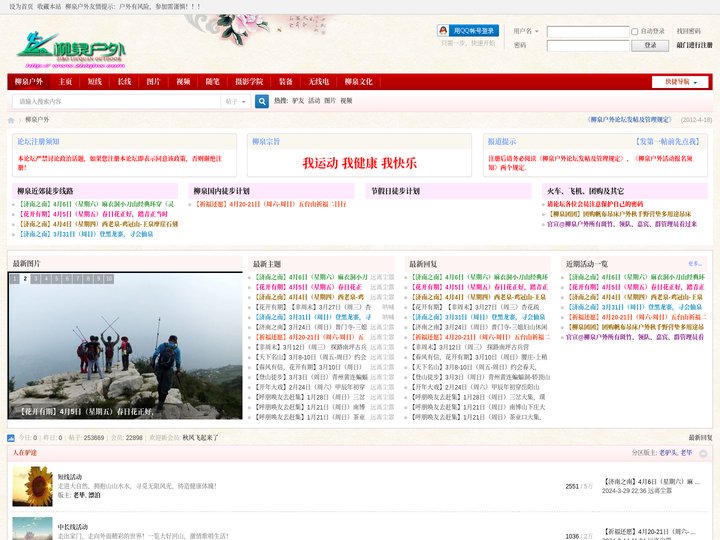Screen dimensions: 720x540
Task: Open the 3月12日 thread in 最新回复
Action: pos(470,347)
